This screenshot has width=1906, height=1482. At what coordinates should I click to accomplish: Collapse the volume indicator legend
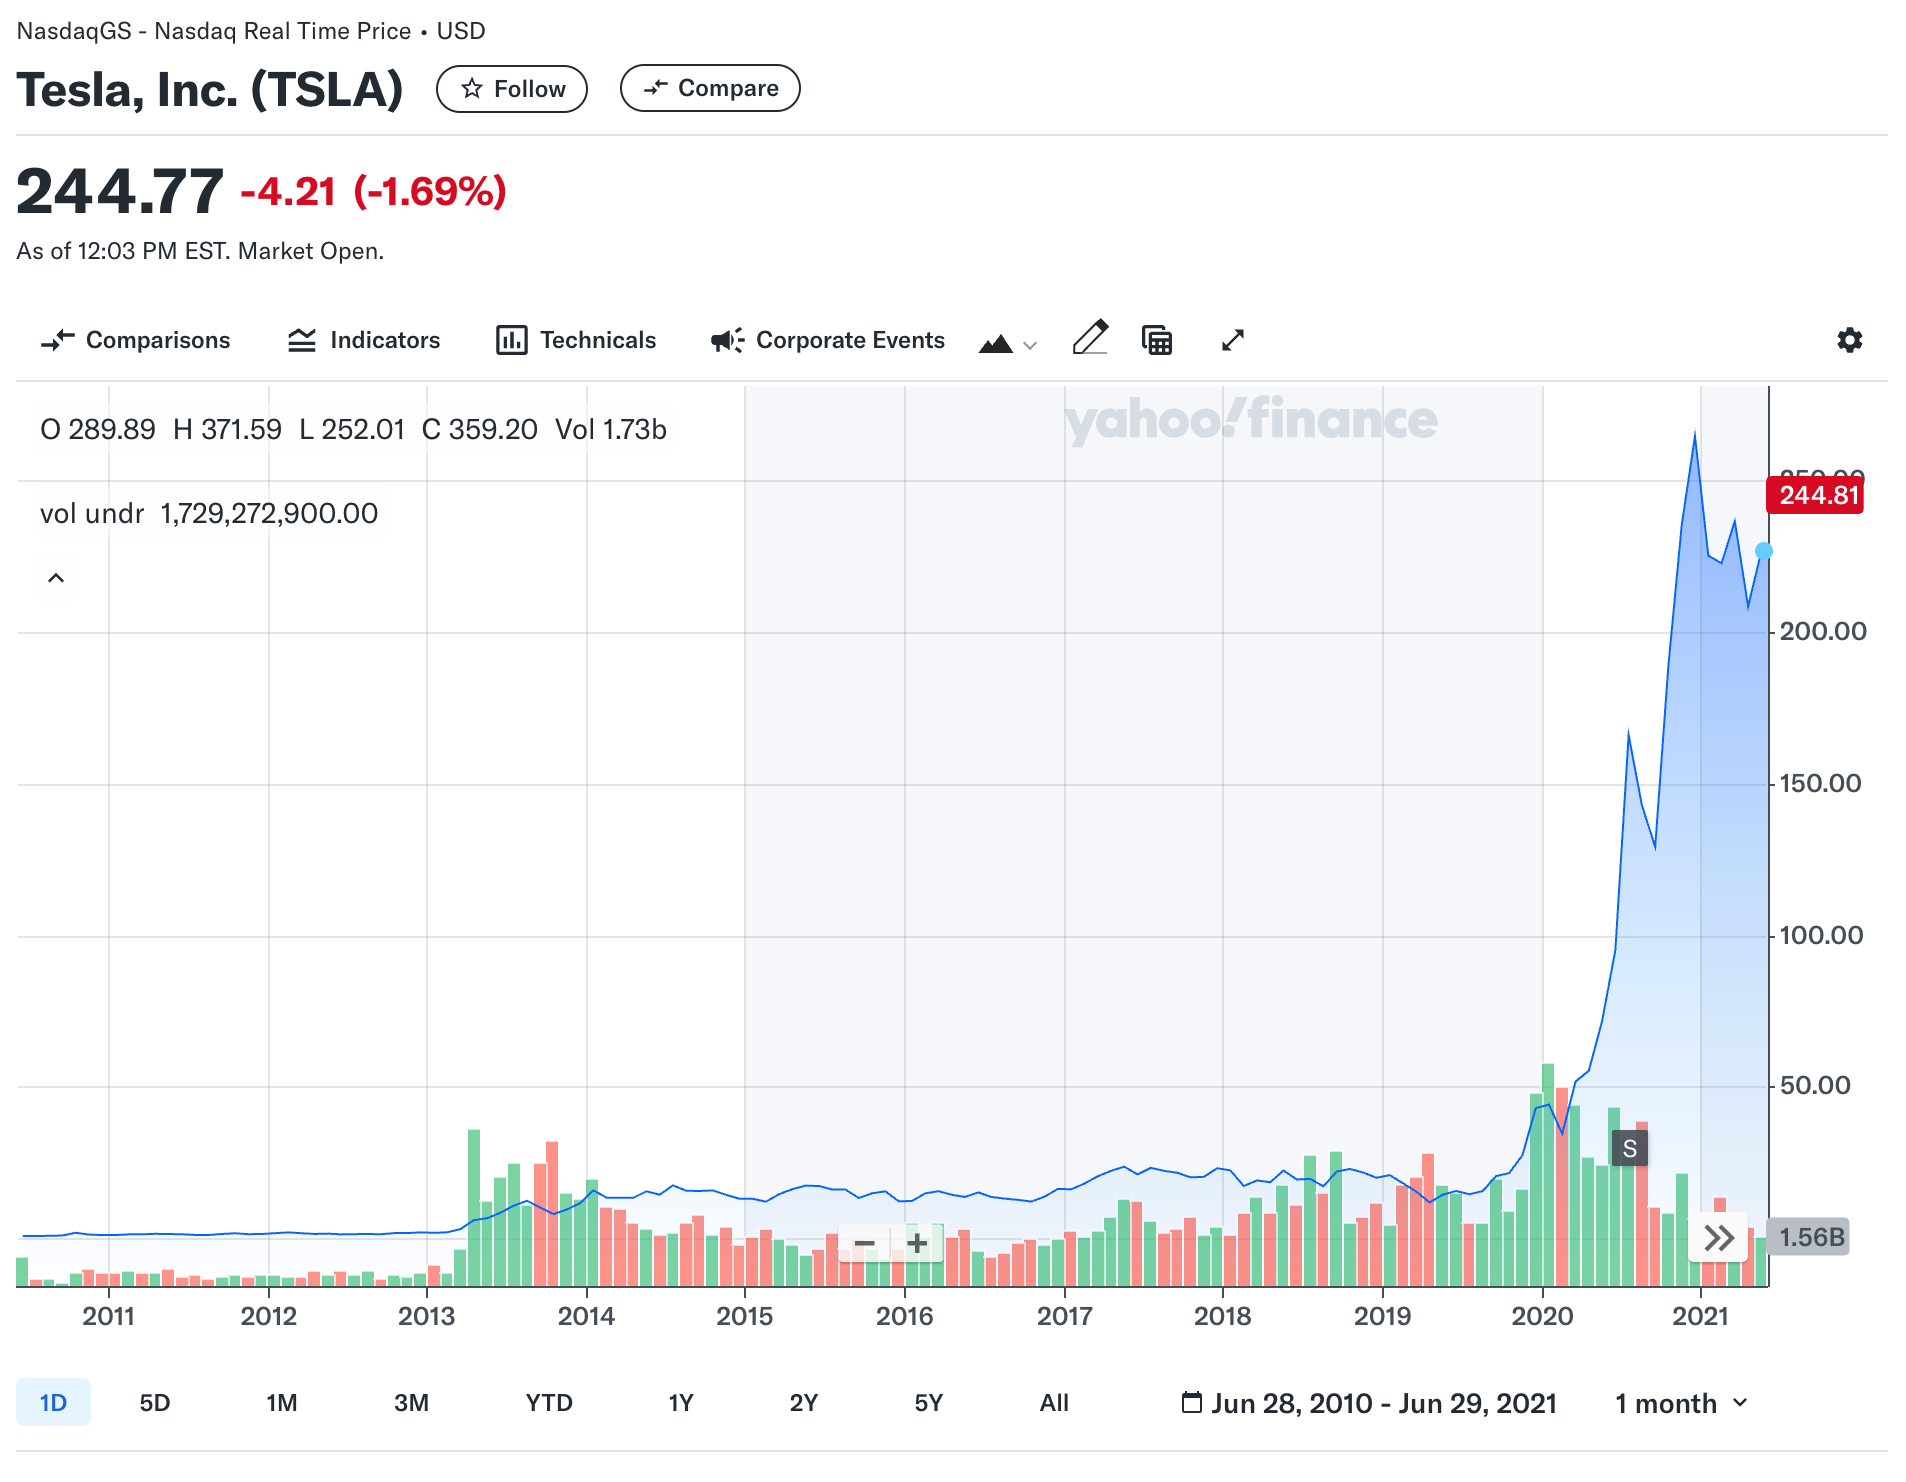tap(56, 578)
